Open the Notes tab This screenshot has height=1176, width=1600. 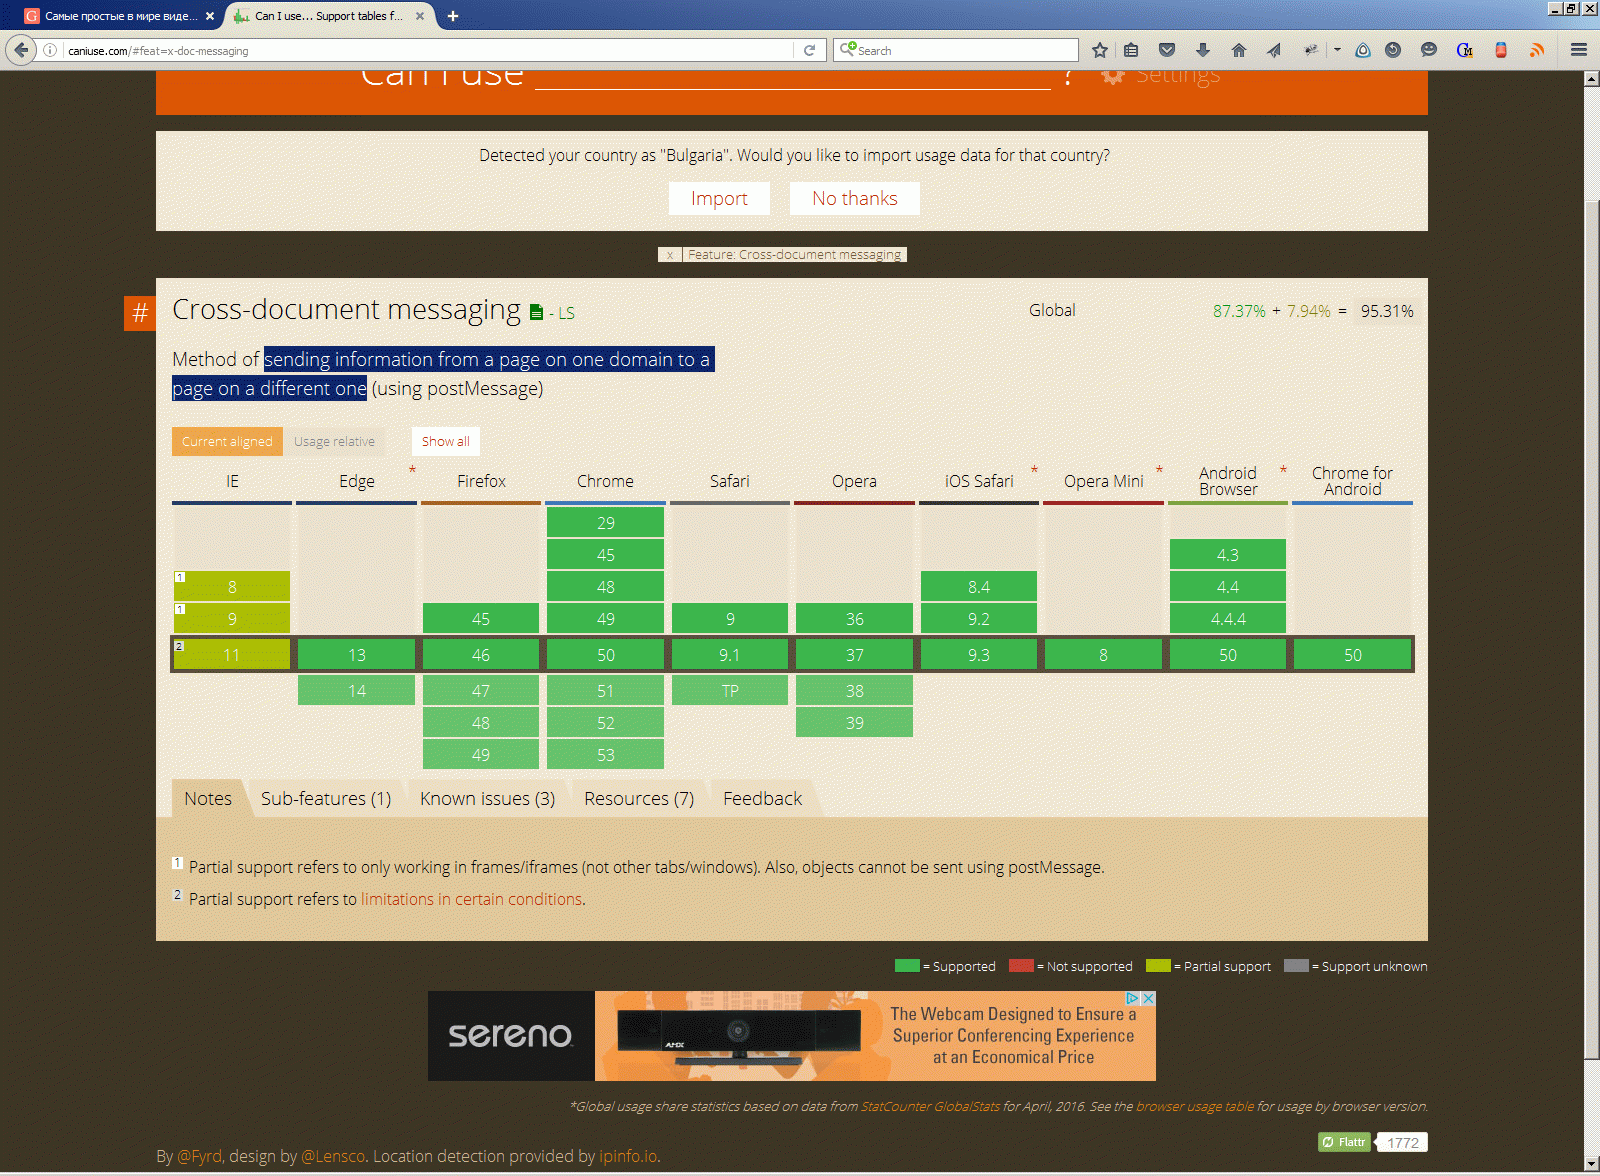coord(208,798)
